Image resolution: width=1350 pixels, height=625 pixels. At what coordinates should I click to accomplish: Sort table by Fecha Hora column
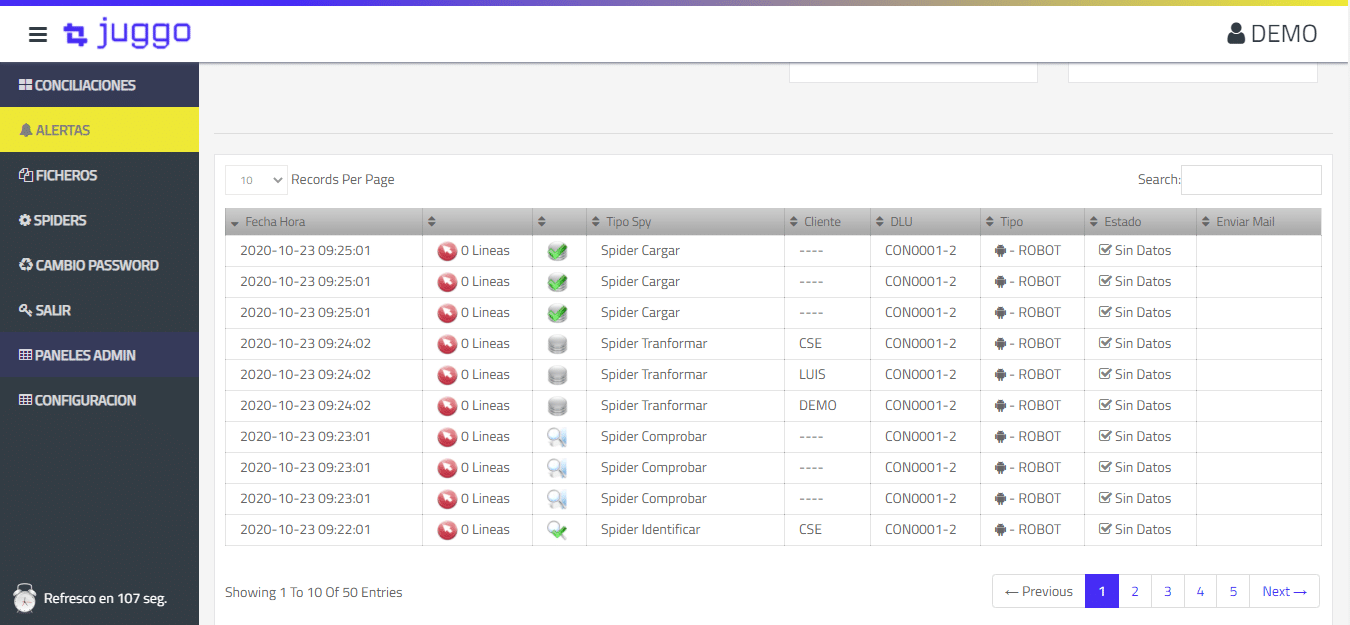pos(323,222)
